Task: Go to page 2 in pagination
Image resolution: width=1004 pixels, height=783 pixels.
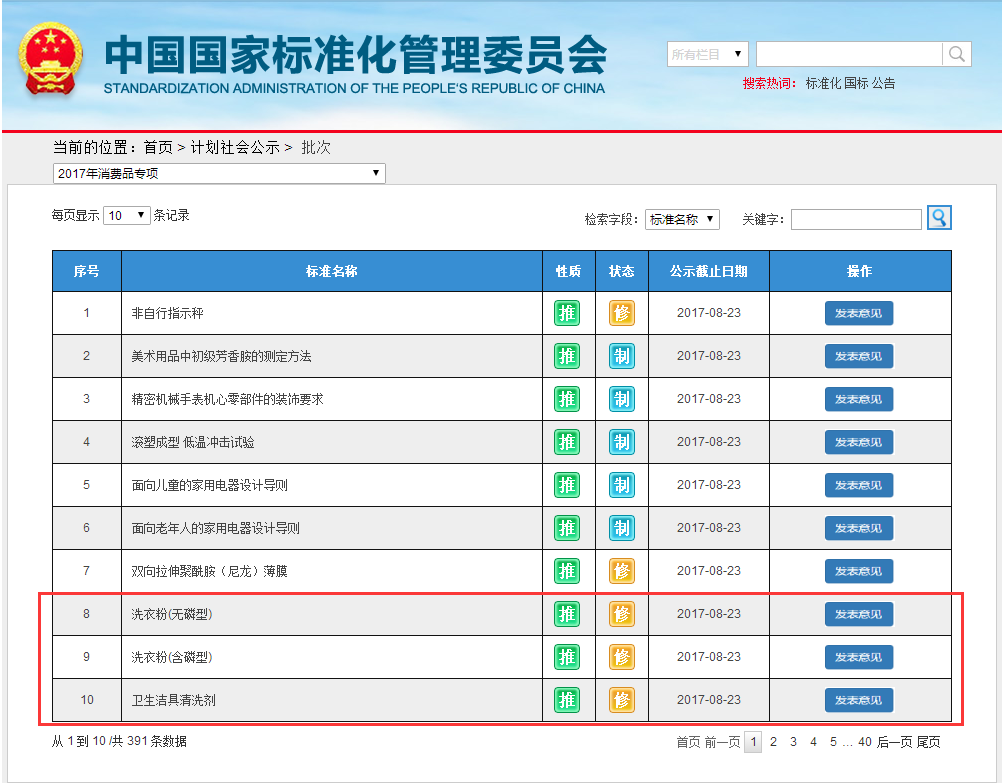Action: click(x=773, y=742)
